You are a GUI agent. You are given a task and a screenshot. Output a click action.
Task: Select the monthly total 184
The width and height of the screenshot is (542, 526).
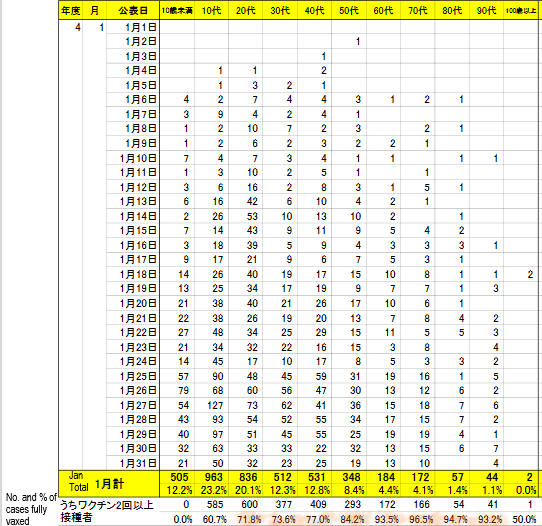[386, 477]
